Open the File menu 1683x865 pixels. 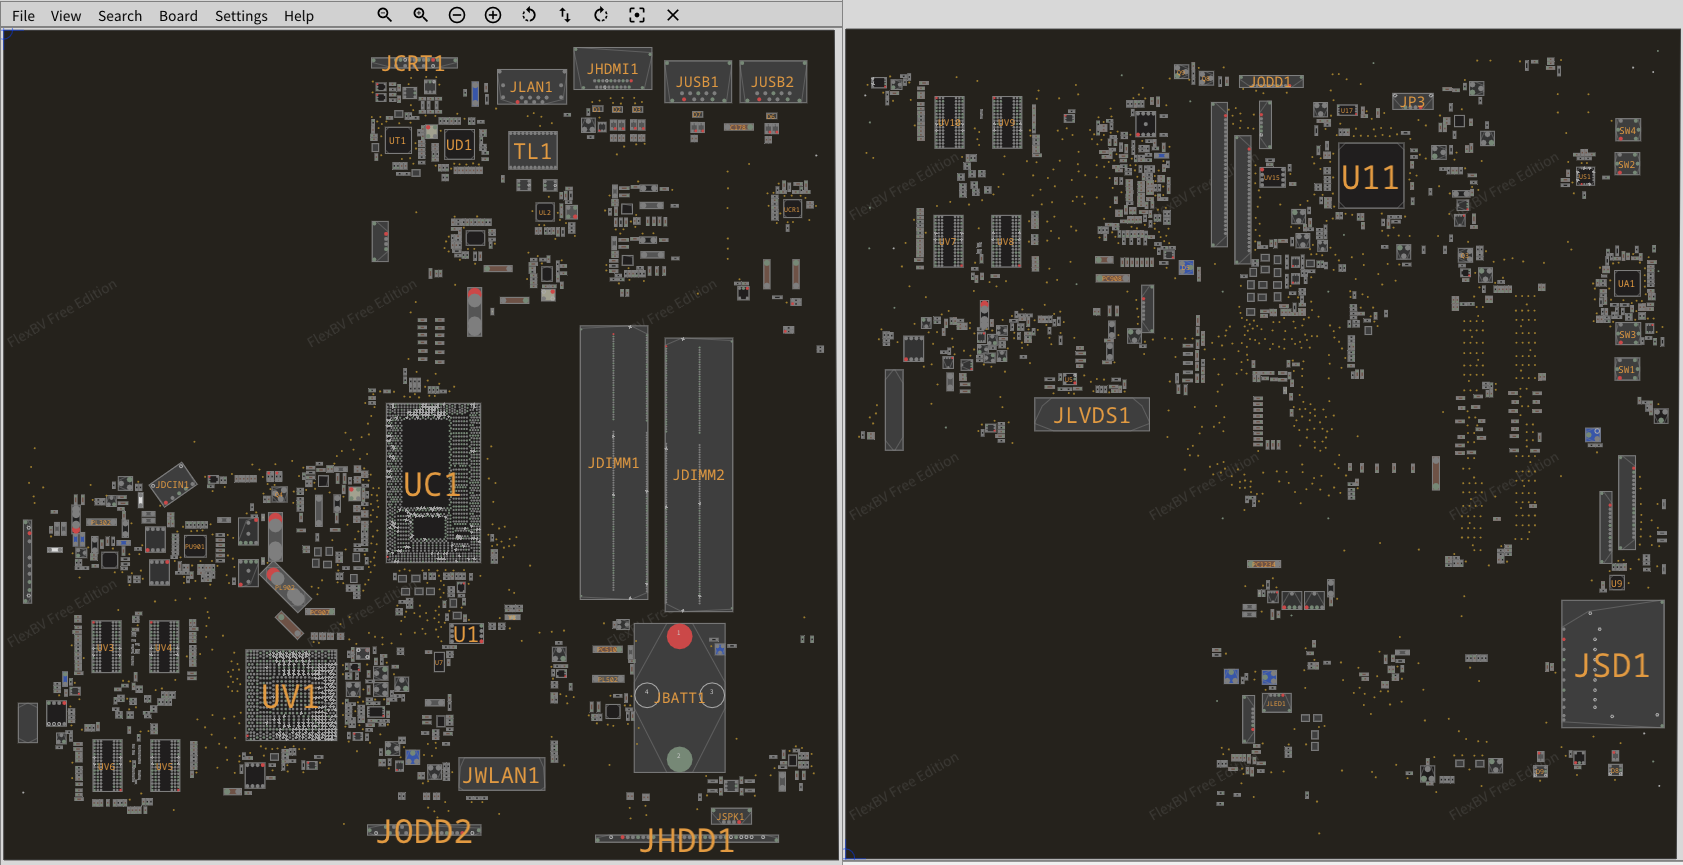tap(23, 16)
